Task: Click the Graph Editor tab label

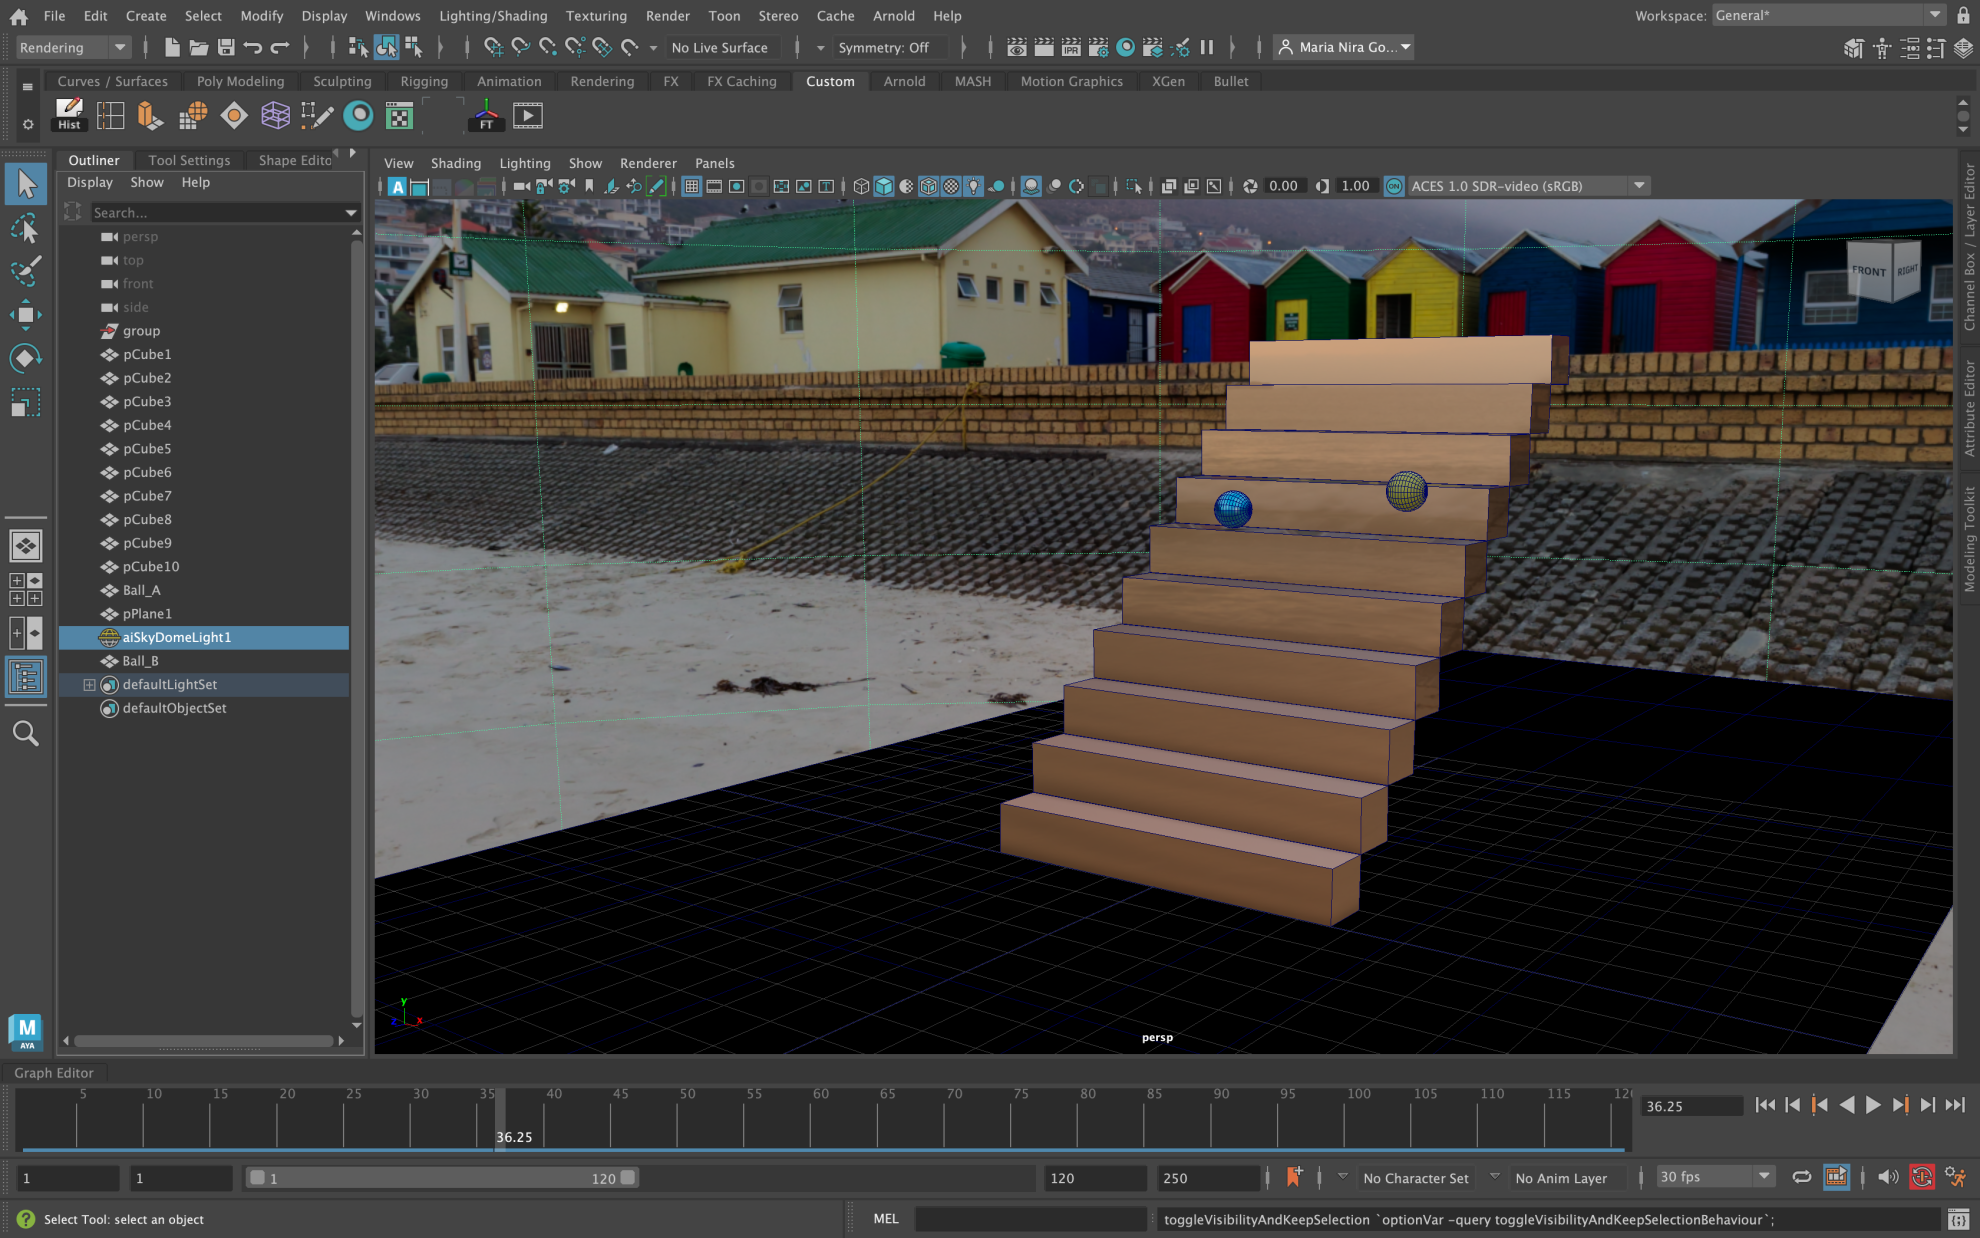Action: tap(54, 1073)
